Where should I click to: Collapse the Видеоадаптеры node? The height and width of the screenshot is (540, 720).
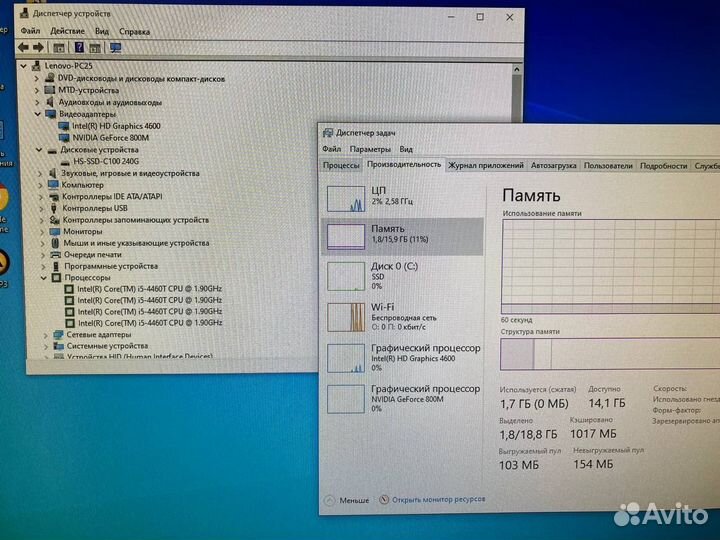pos(38,114)
